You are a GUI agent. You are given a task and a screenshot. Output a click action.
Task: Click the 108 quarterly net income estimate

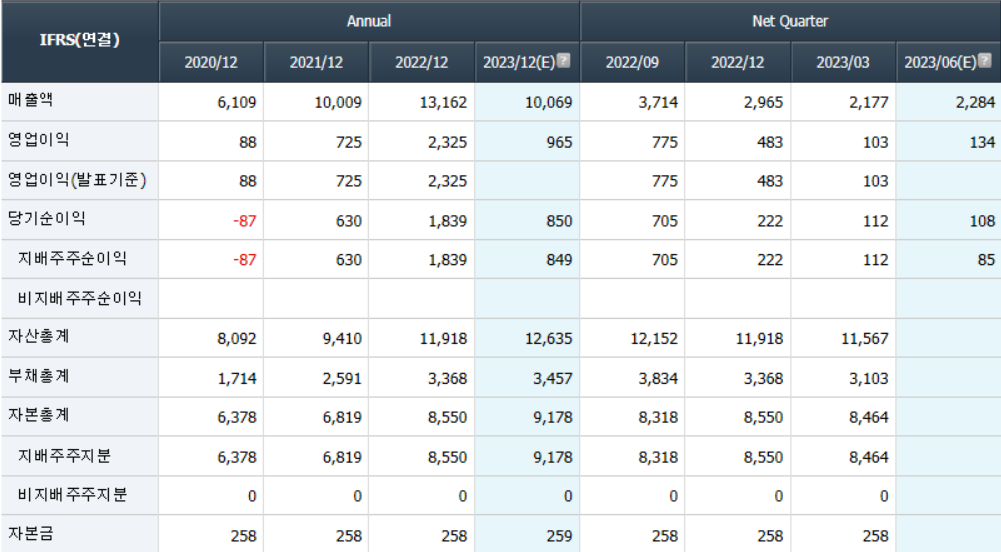click(x=982, y=221)
